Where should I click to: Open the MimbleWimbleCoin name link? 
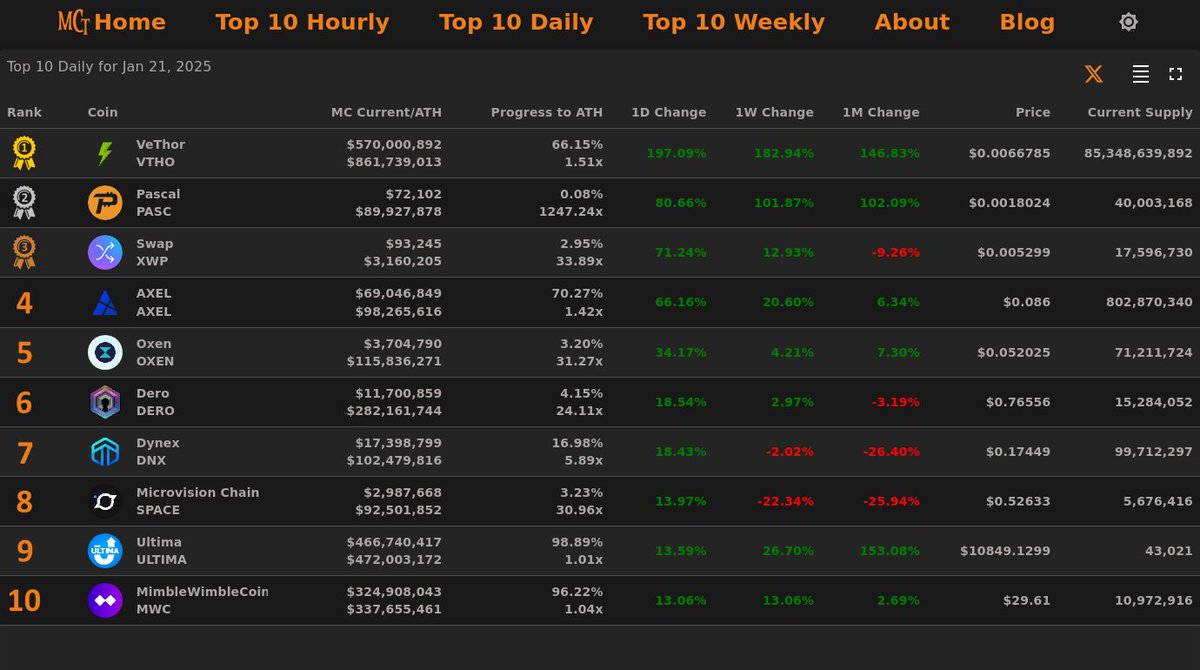point(202,592)
